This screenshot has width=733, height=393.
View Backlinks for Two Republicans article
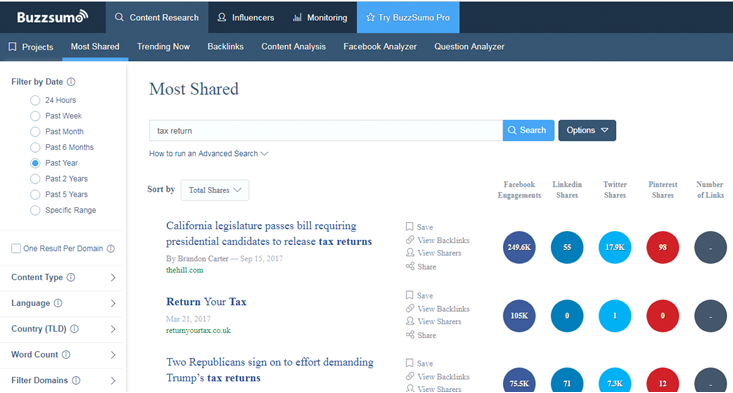(x=438, y=376)
